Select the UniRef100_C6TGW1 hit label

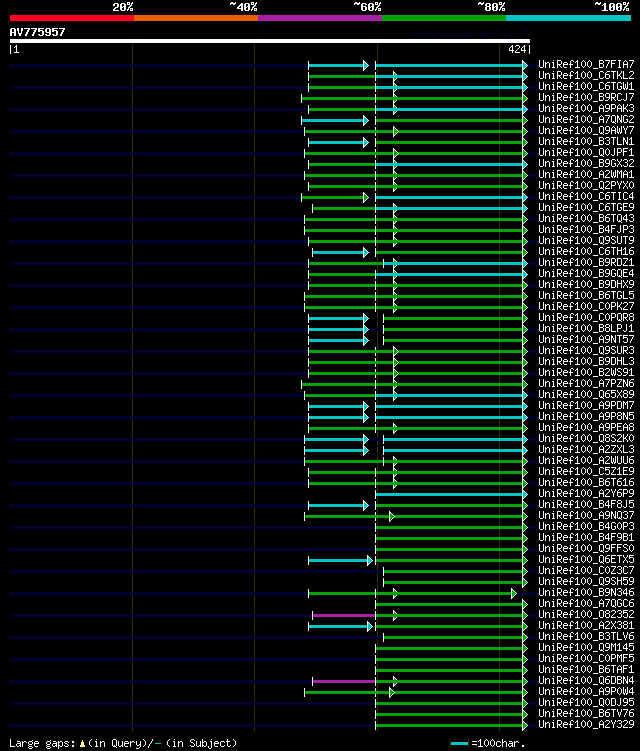pos(586,86)
